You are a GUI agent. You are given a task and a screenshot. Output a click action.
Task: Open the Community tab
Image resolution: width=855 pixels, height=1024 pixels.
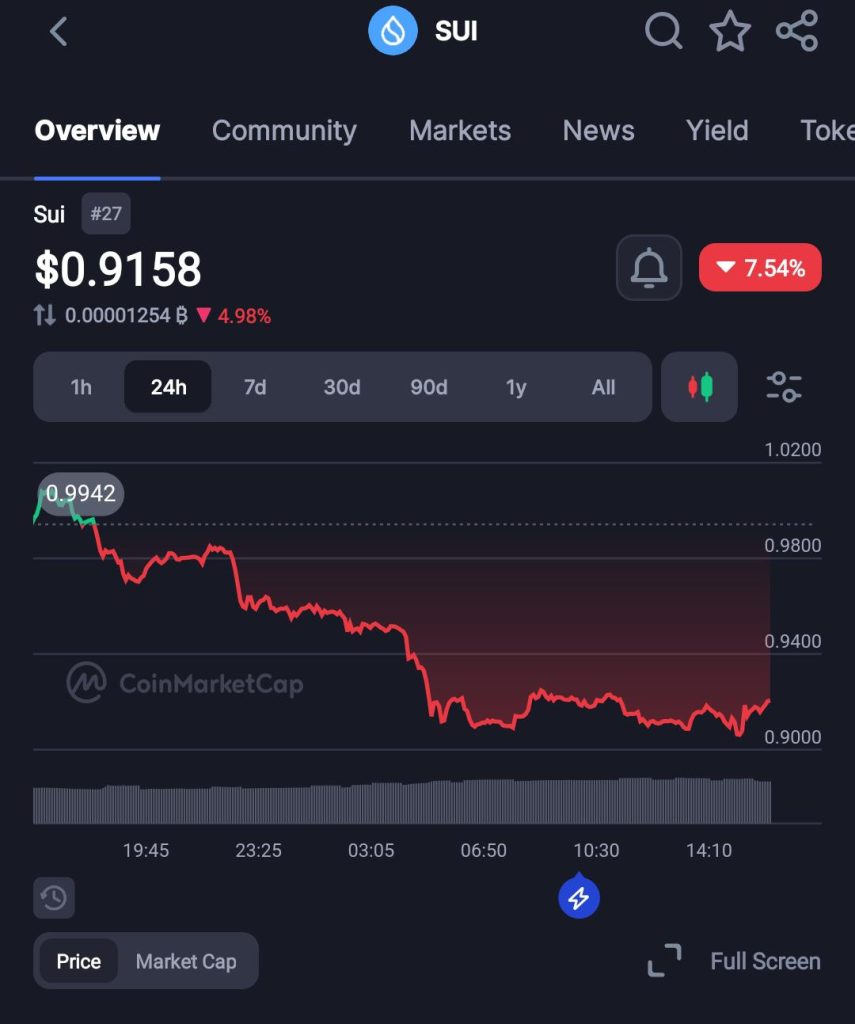[x=284, y=131]
